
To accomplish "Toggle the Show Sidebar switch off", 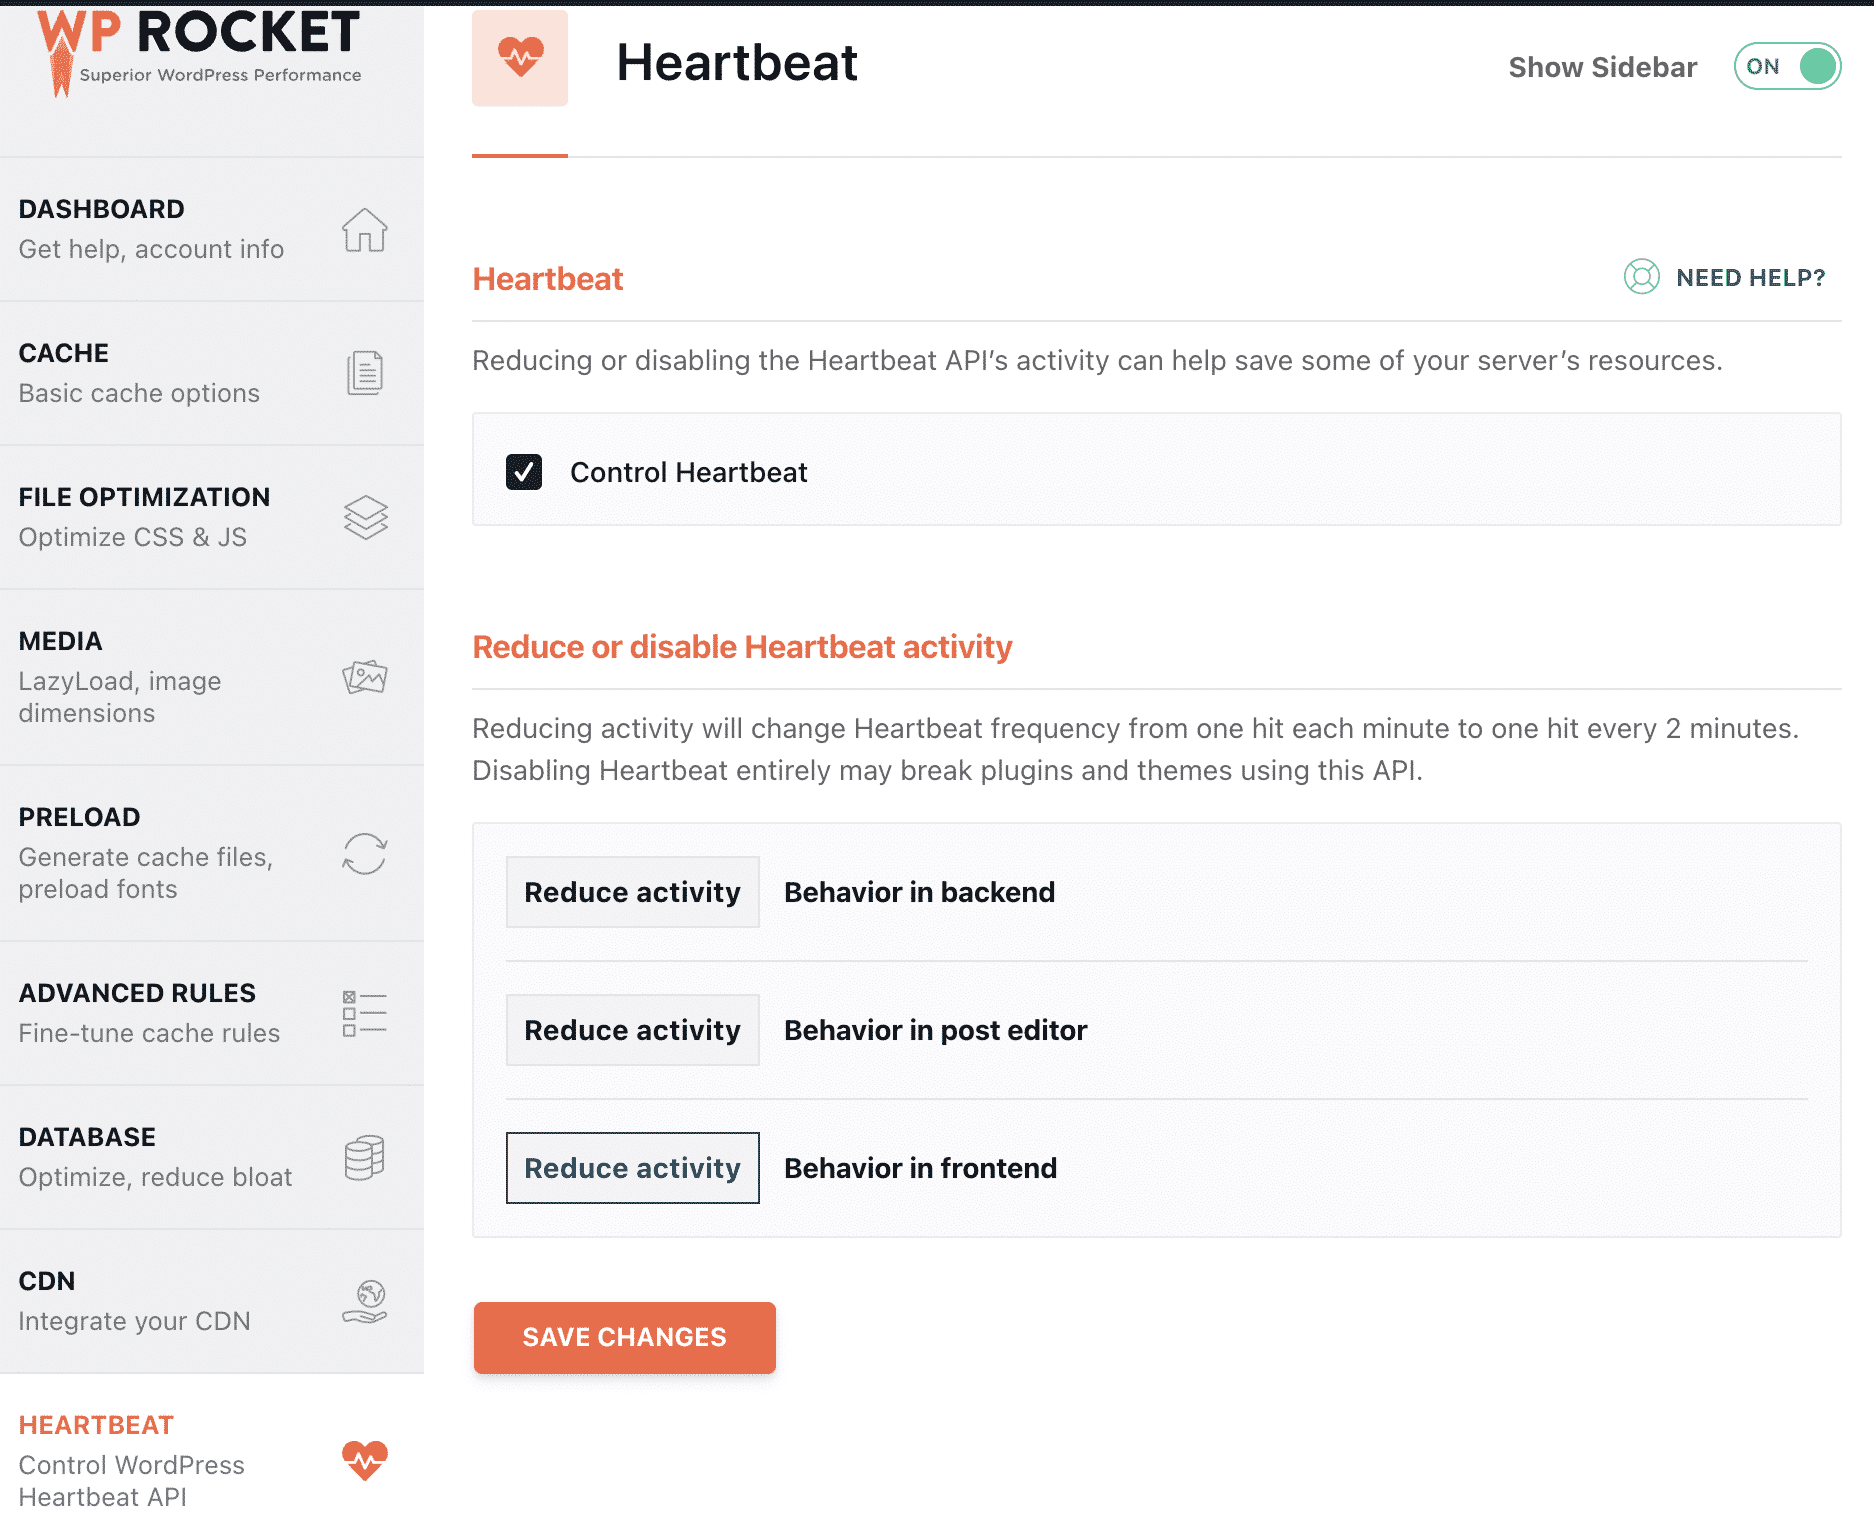I will pos(1786,66).
